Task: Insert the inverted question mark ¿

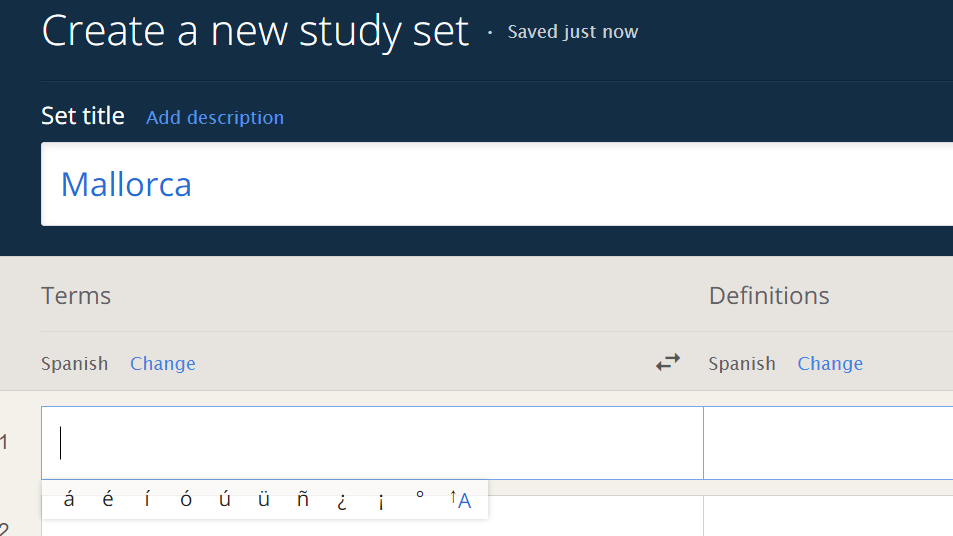Action: pyautogui.click(x=342, y=500)
